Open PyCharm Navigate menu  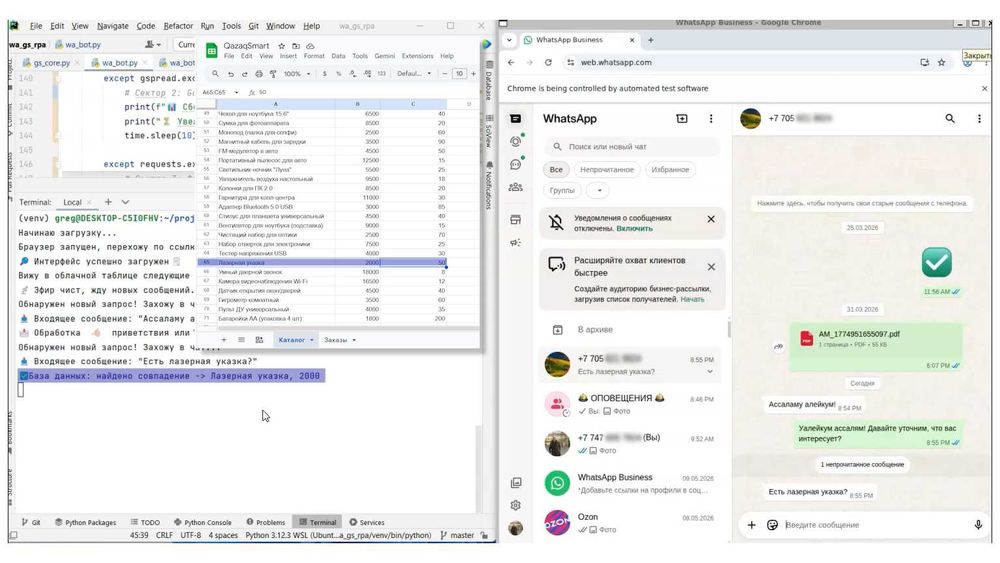[112, 26]
